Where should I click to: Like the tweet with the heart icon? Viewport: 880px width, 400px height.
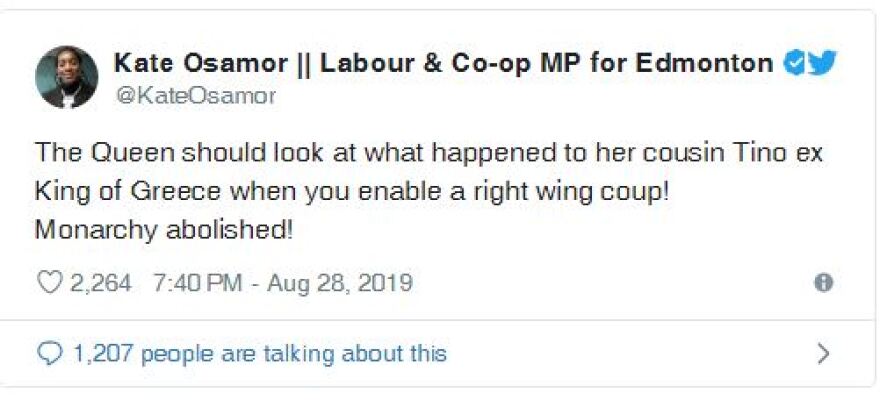[x=49, y=283]
